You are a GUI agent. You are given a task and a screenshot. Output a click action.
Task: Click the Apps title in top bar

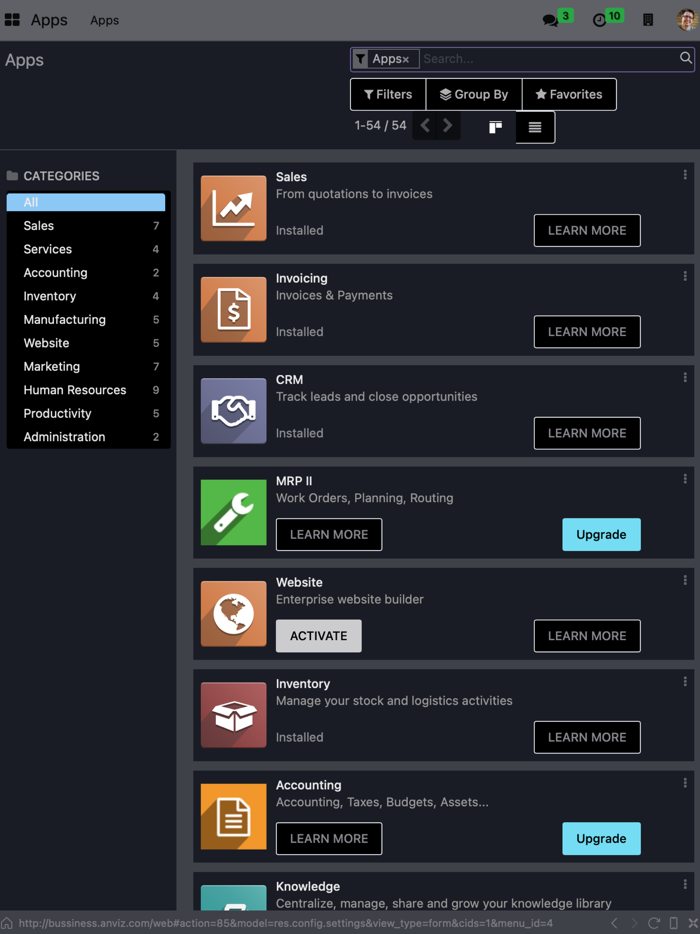coord(49,20)
